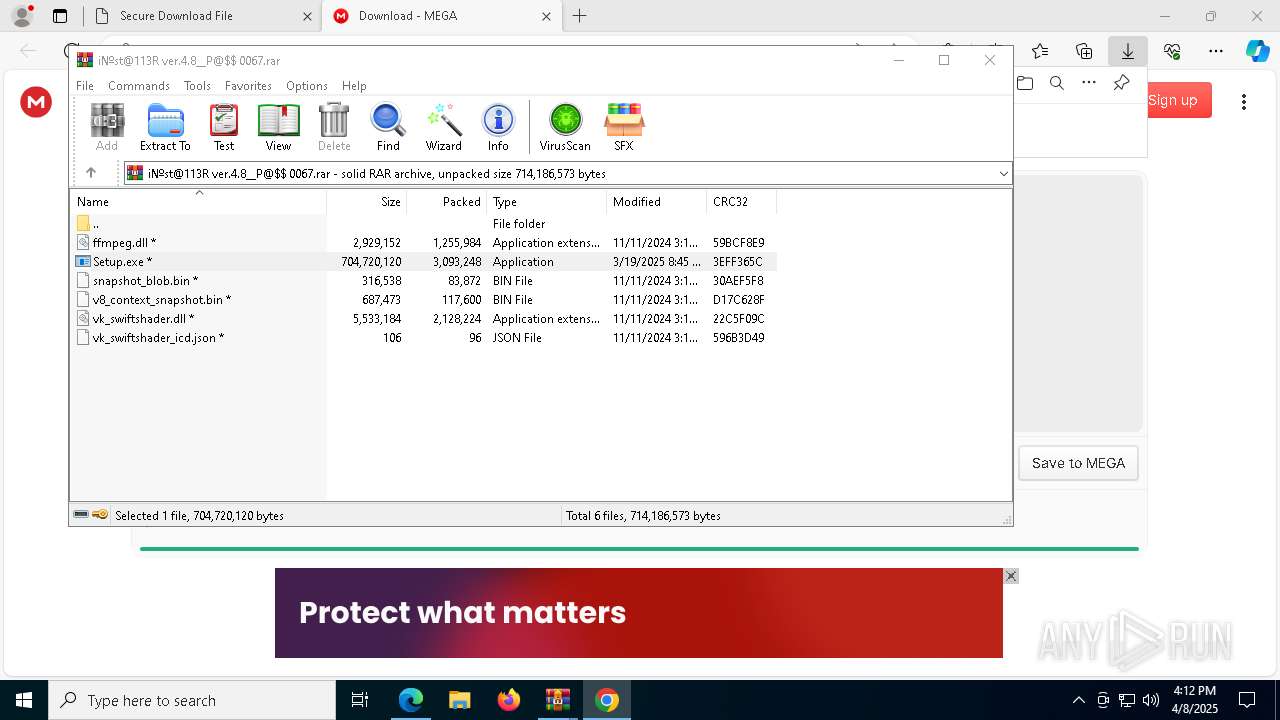Select vk_swiftshader_icd.json file
Image resolution: width=1280 pixels, height=720 pixels.
tap(423, 338)
